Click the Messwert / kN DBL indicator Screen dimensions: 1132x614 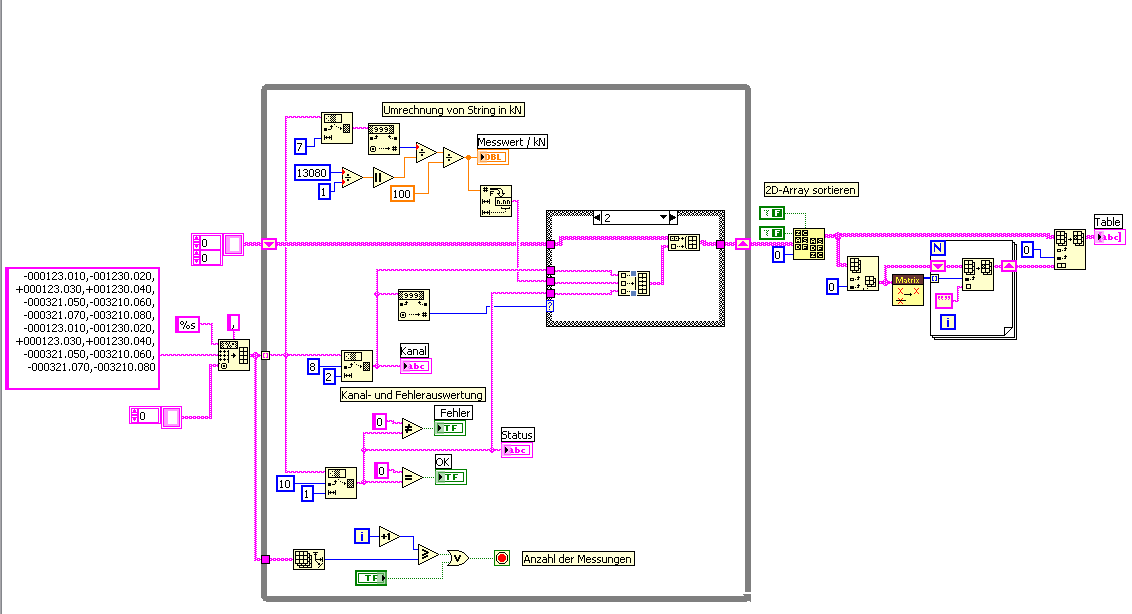(x=493, y=157)
